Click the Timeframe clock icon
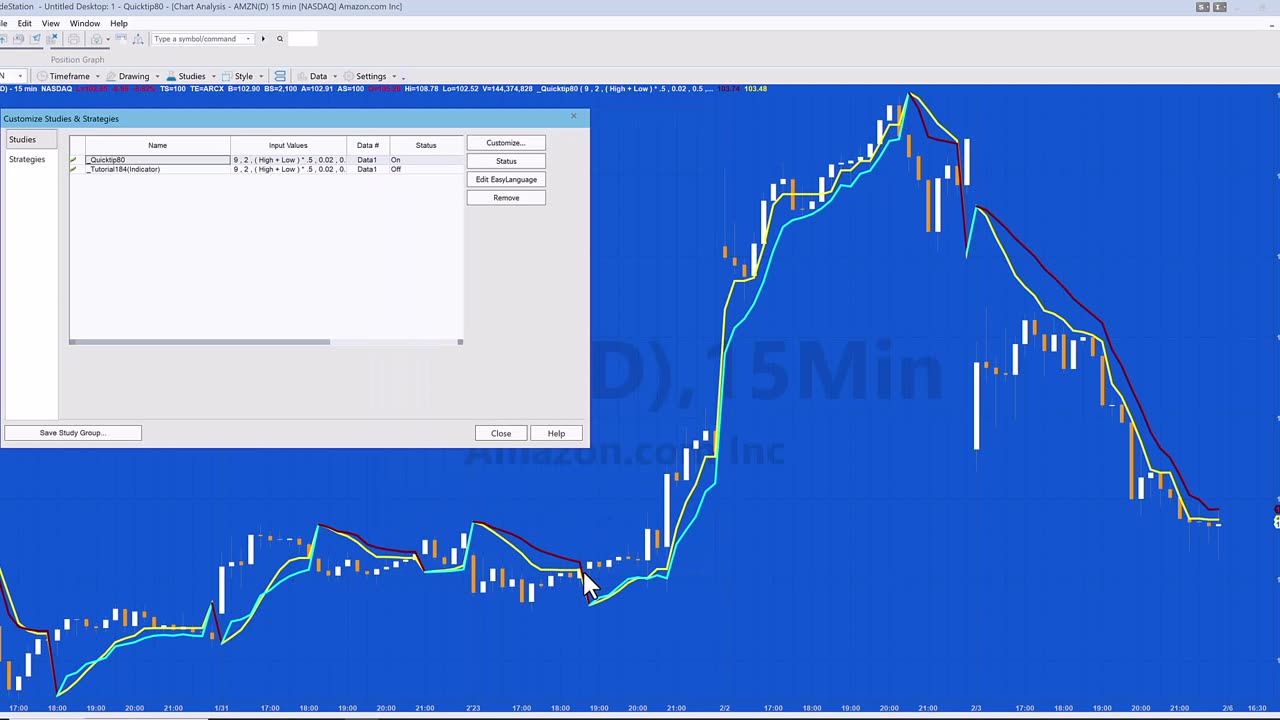This screenshot has width=1280, height=720. tap(42, 76)
